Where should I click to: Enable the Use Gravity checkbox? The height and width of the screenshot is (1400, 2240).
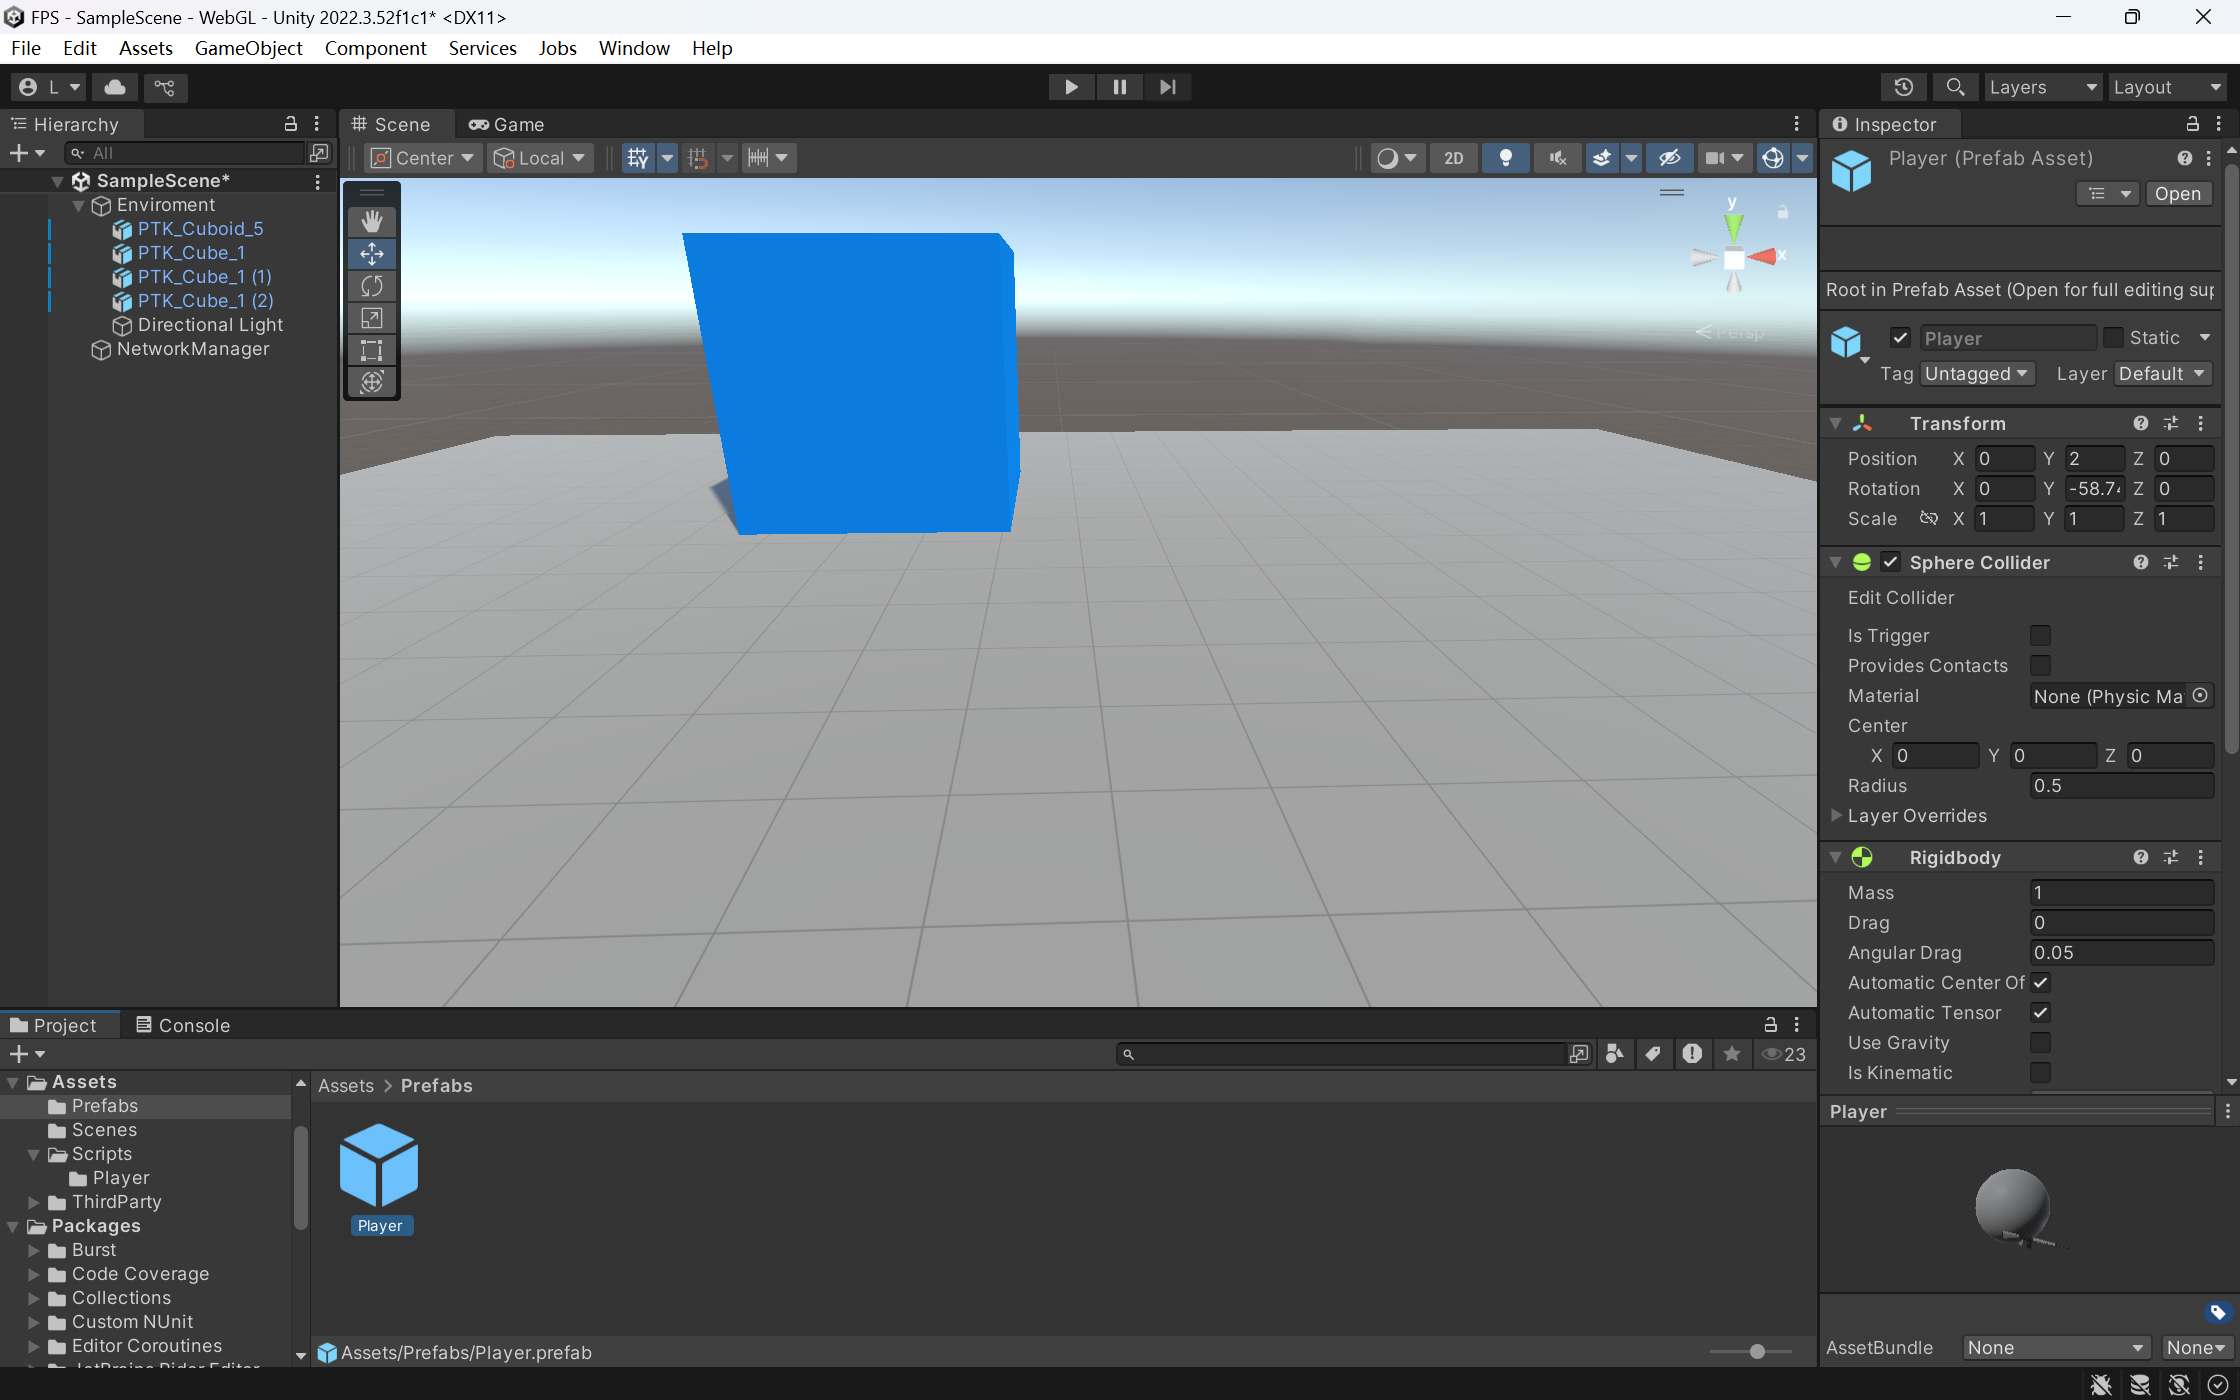tap(2040, 1043)
